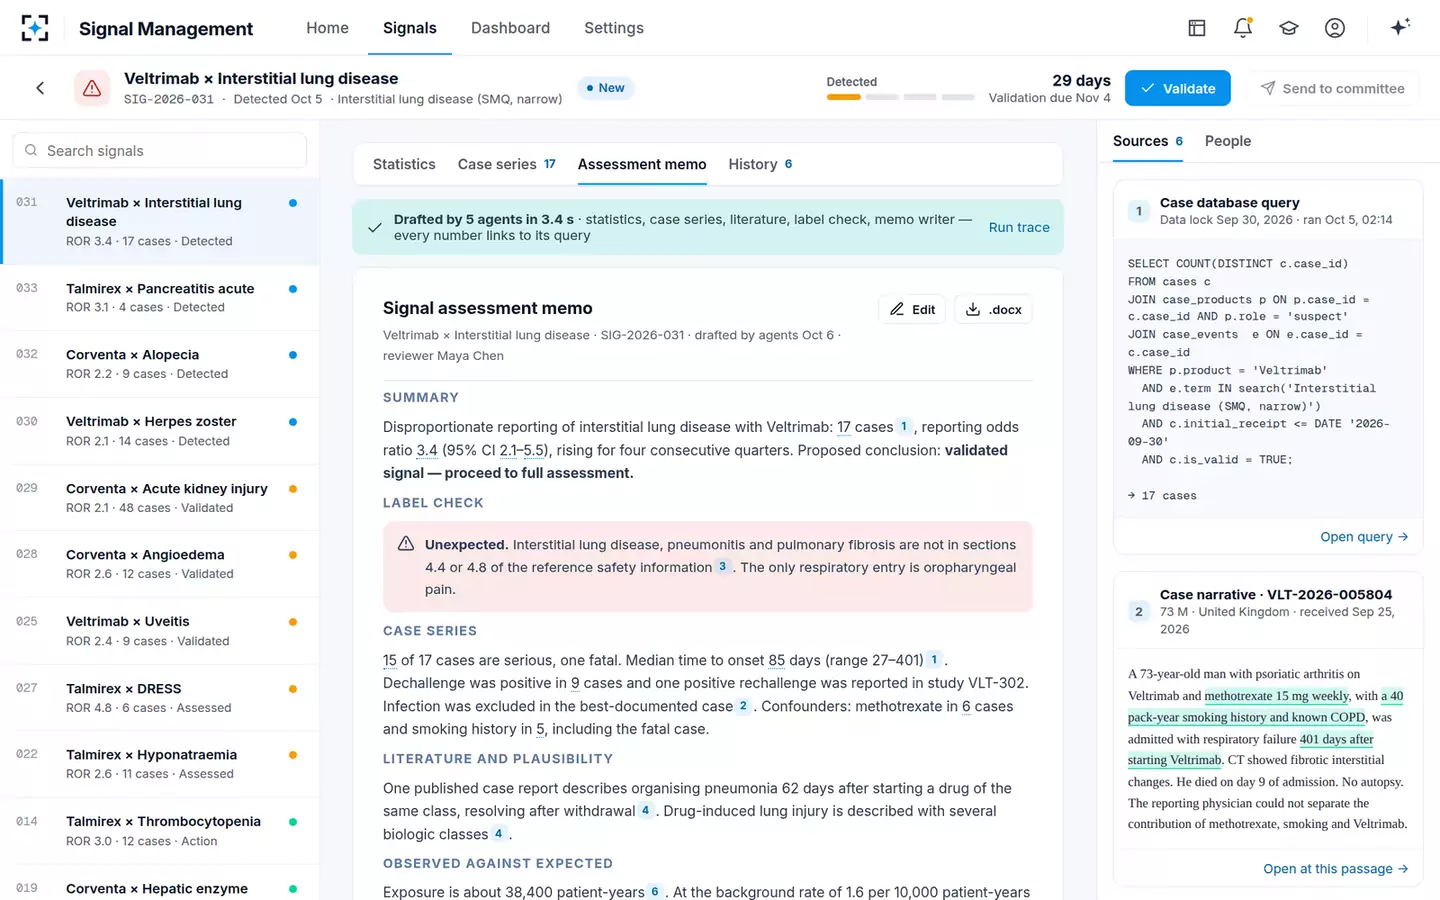Open Veltrimab × Uveitis signal
The image size is (1440, 900).
(160, 631)
